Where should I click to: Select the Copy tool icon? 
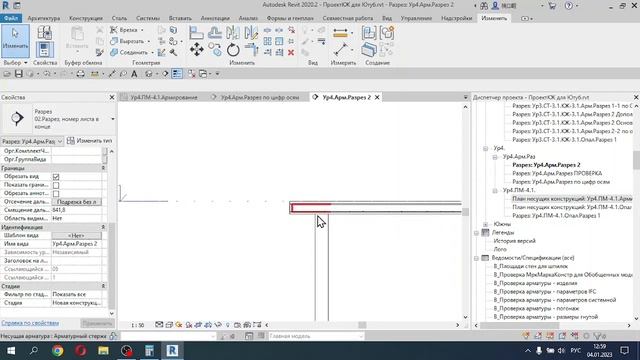pos(215,50)
